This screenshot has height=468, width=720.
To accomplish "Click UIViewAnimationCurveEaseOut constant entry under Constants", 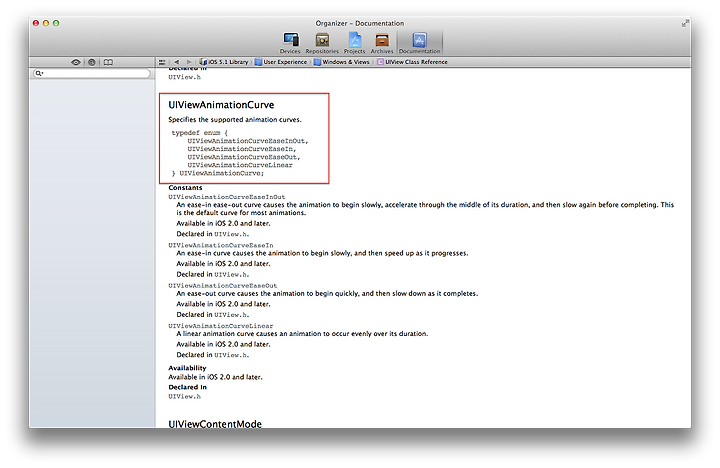I will [x=223, y=285].
